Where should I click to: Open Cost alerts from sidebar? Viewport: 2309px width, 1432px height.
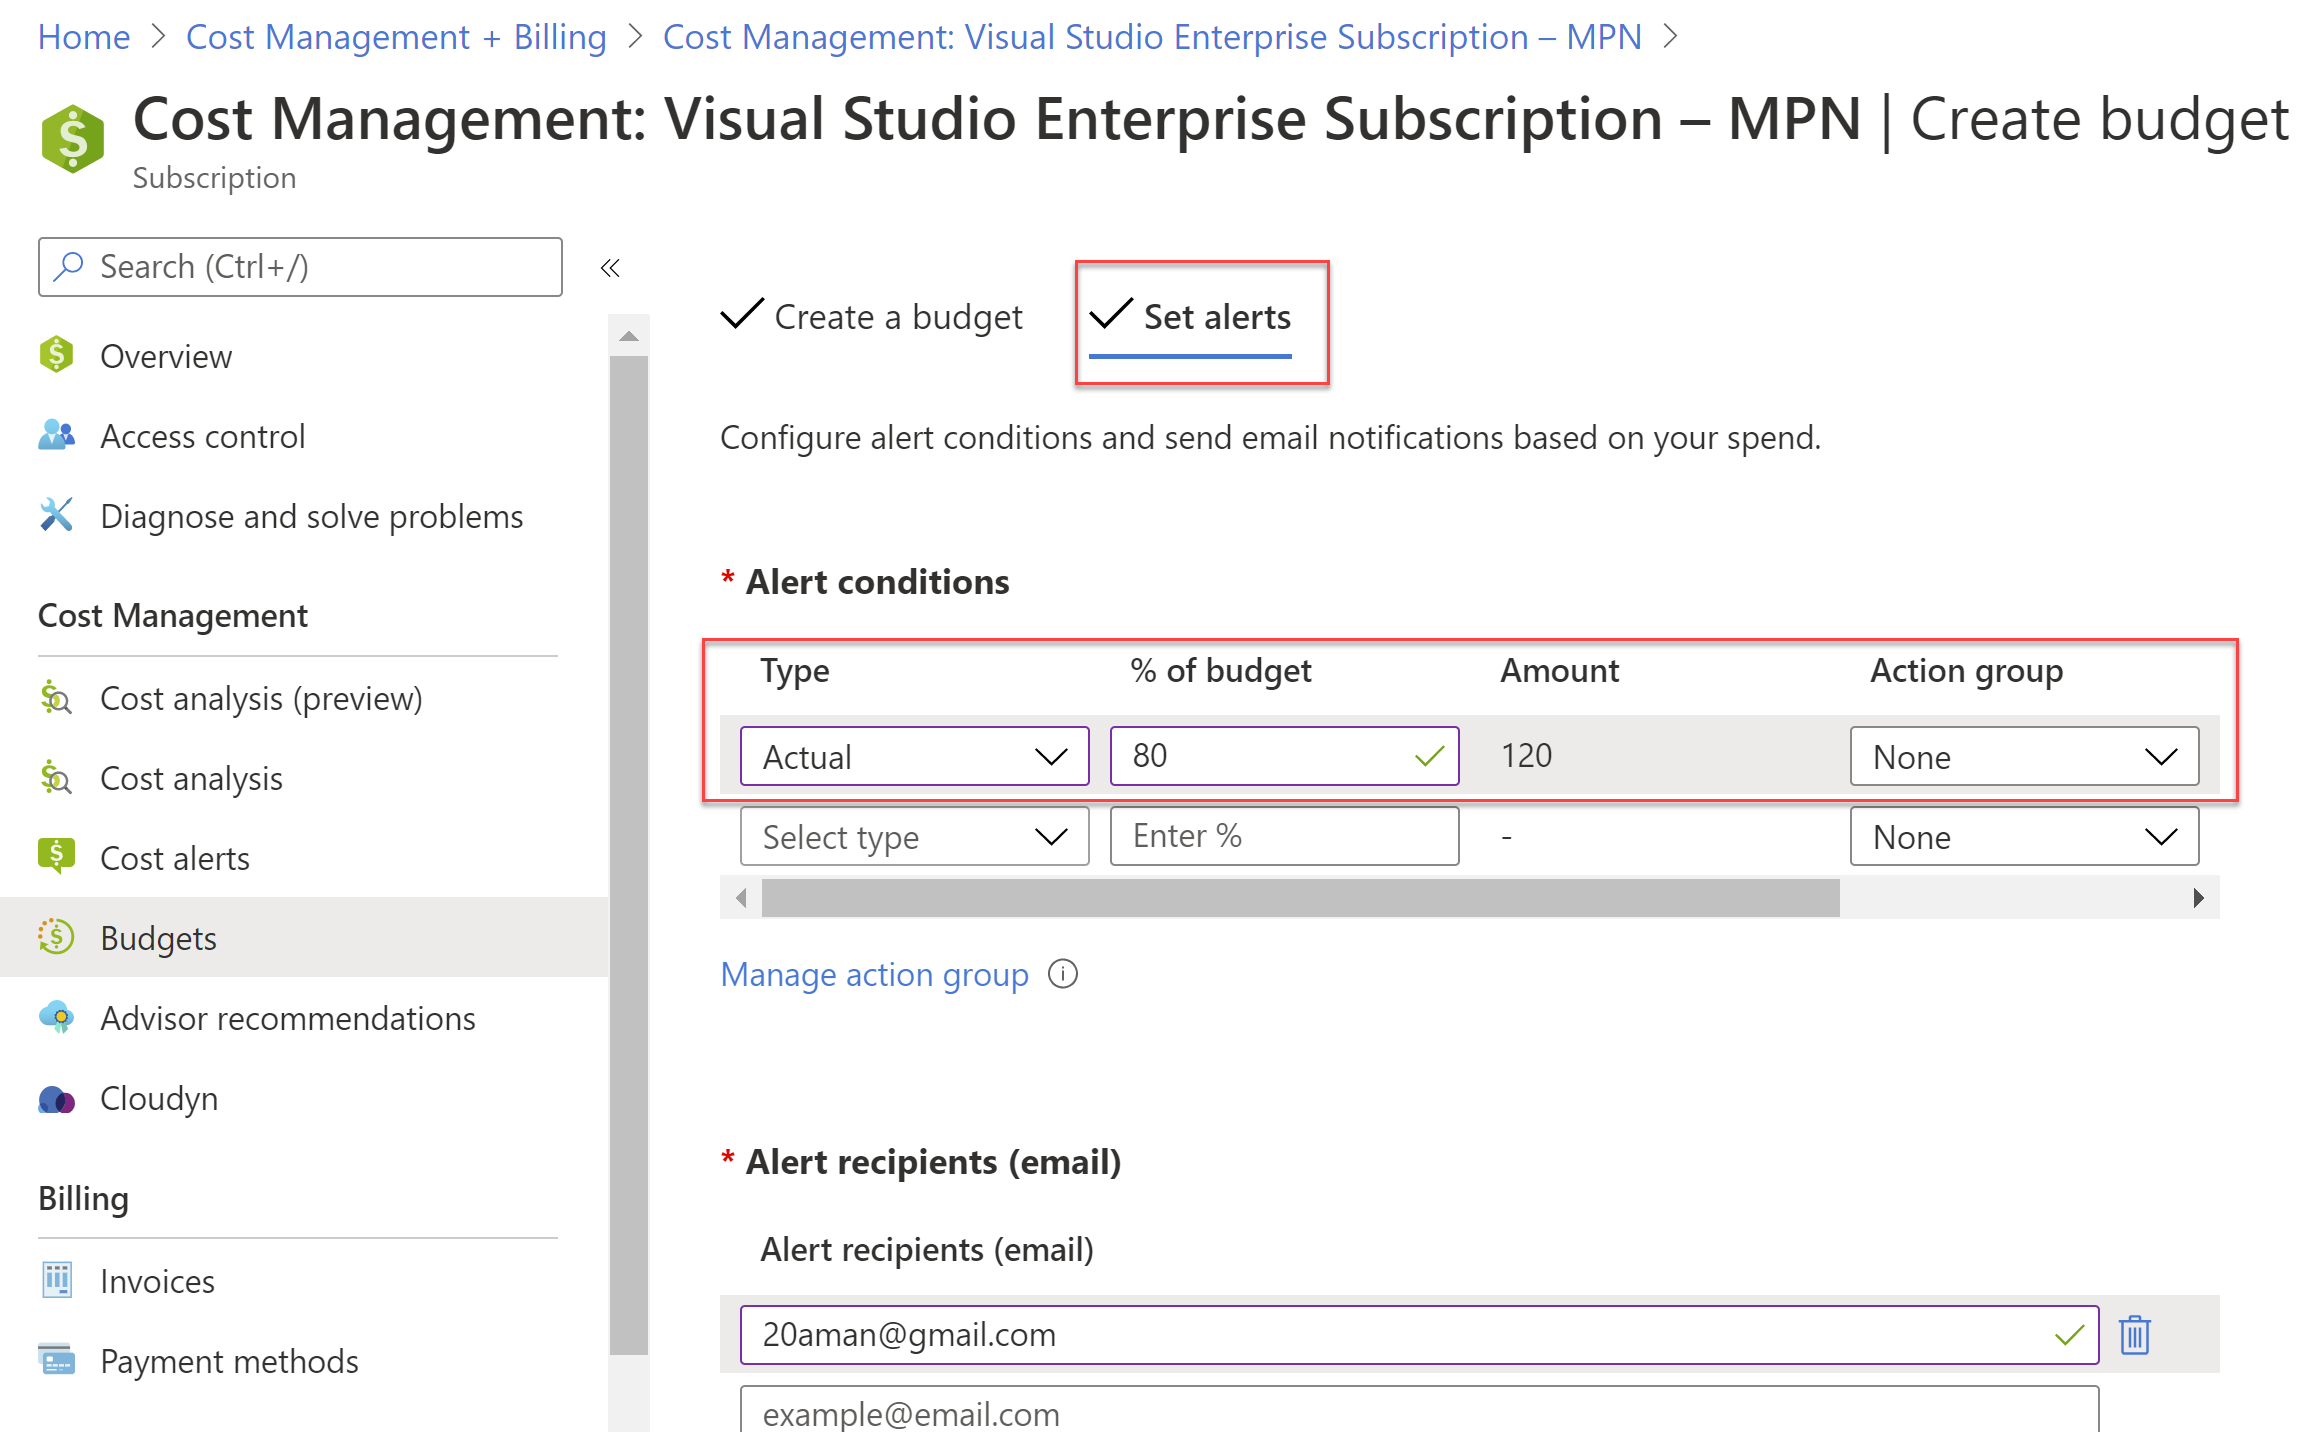(x=175, y=858)
